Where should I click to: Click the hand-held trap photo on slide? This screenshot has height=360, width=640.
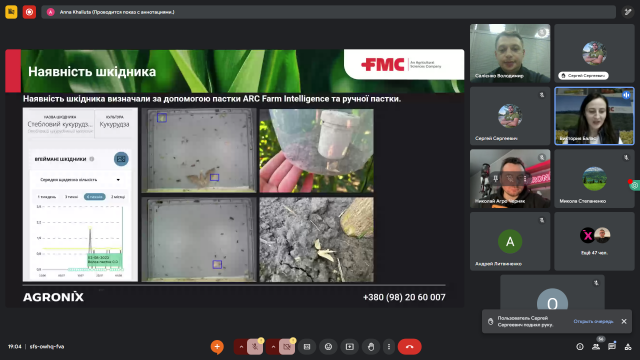(x=316, y=150)
